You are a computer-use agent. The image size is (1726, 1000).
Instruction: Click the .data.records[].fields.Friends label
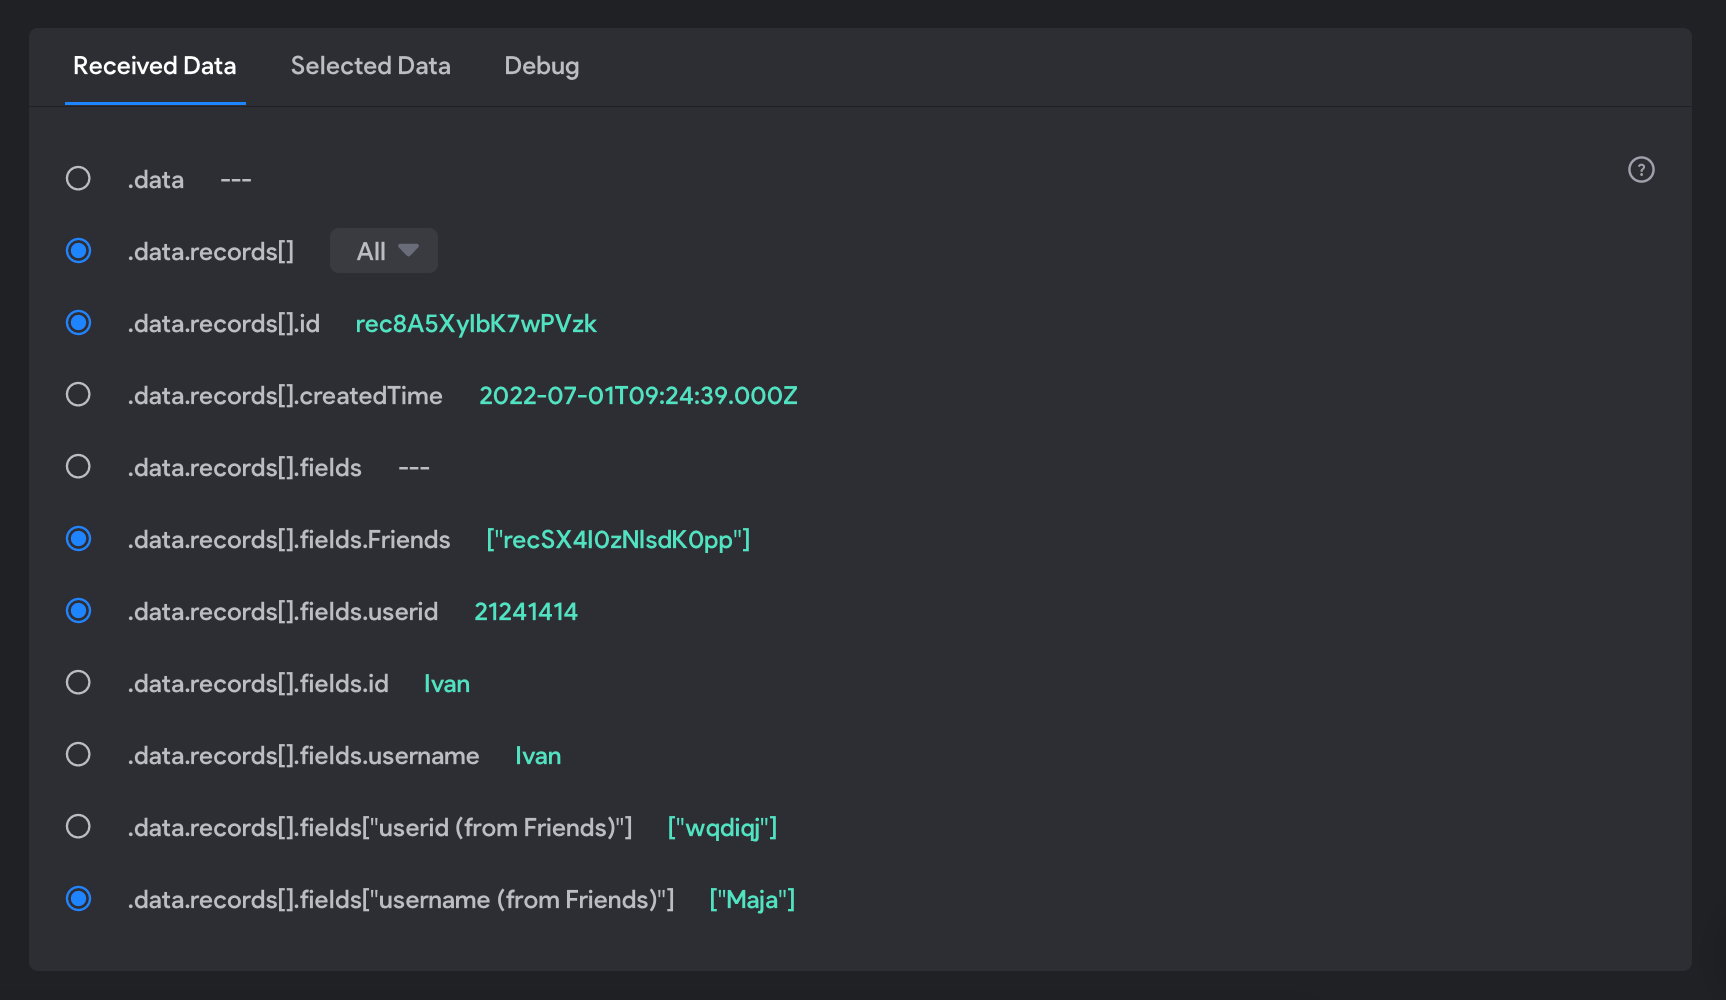(289, 540)
